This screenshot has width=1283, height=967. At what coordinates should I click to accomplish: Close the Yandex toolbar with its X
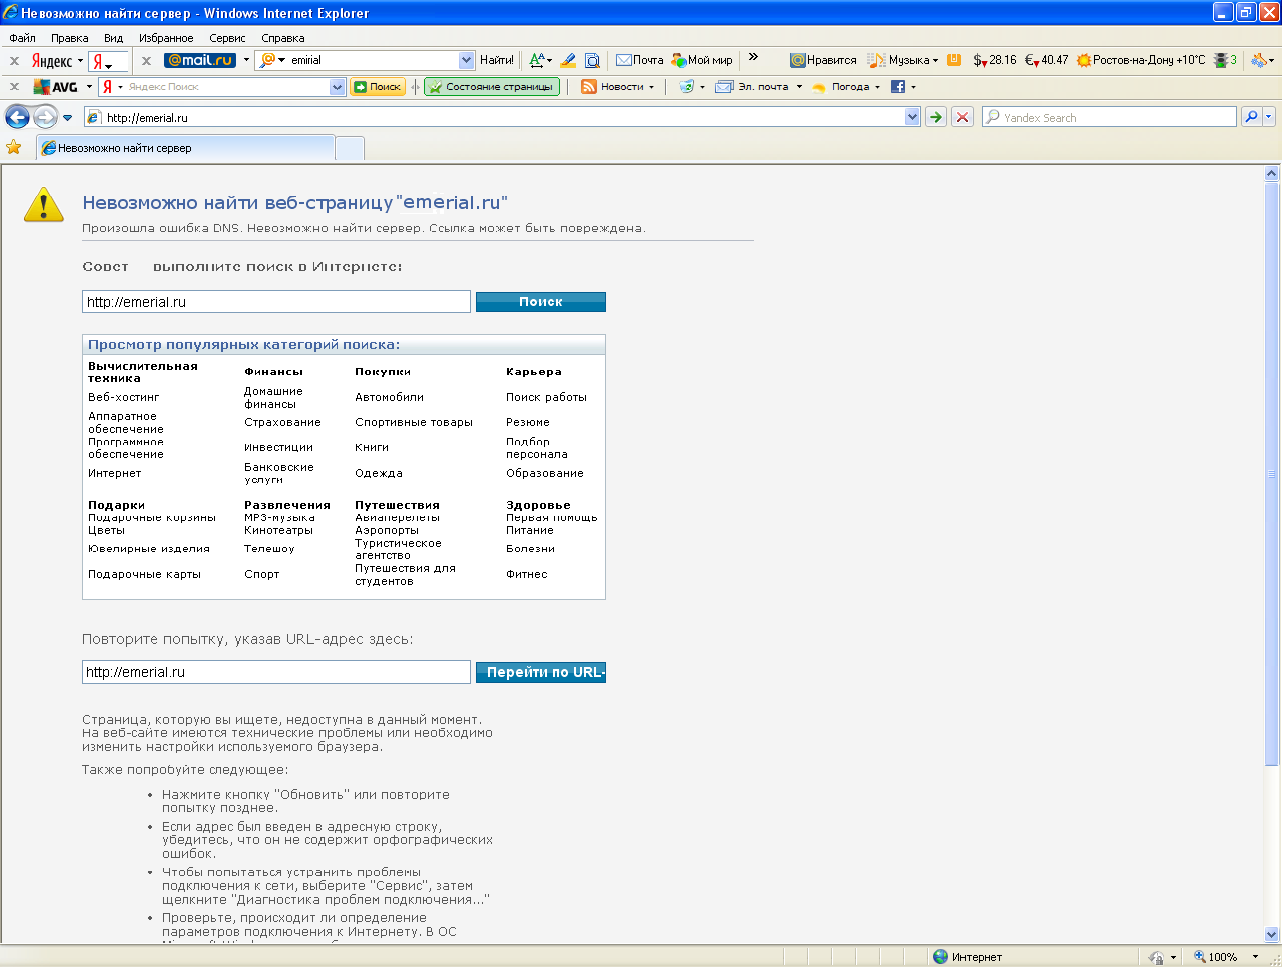(14, 61)
